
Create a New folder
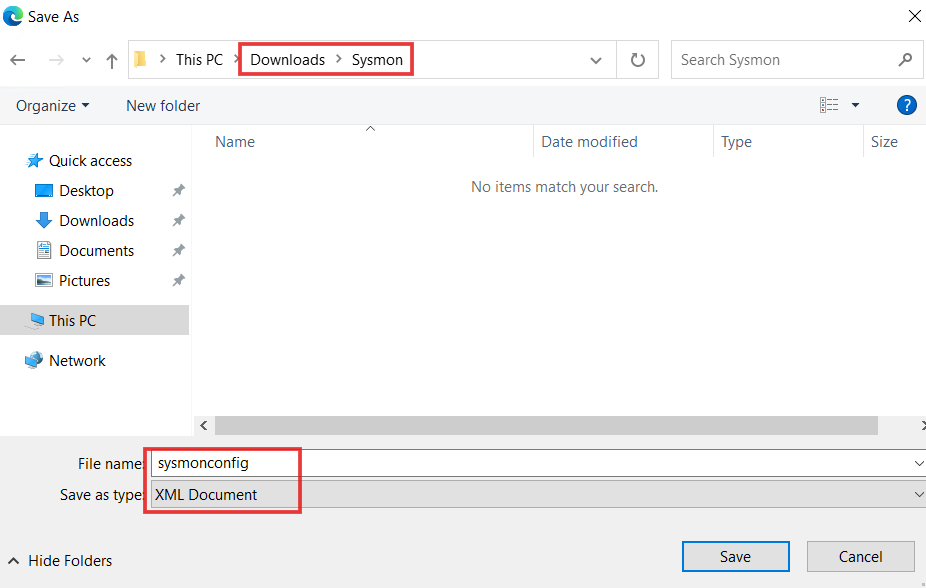[x=163, y=106]
